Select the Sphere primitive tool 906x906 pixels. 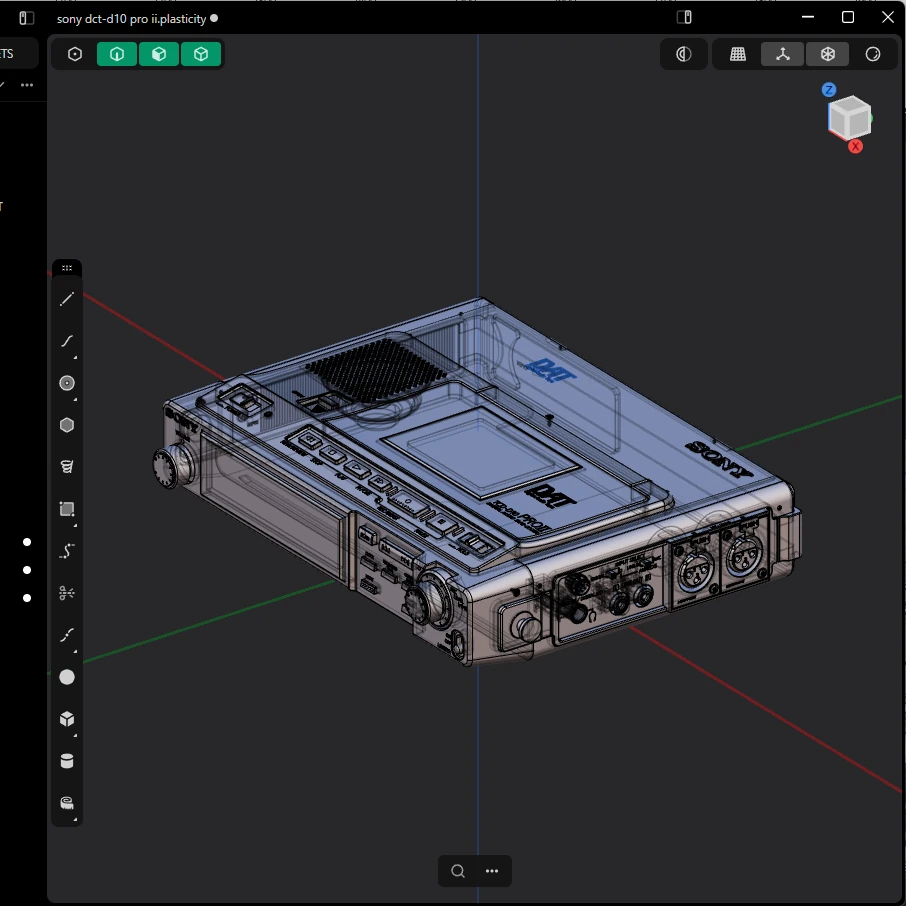click(x=66, y=677)
